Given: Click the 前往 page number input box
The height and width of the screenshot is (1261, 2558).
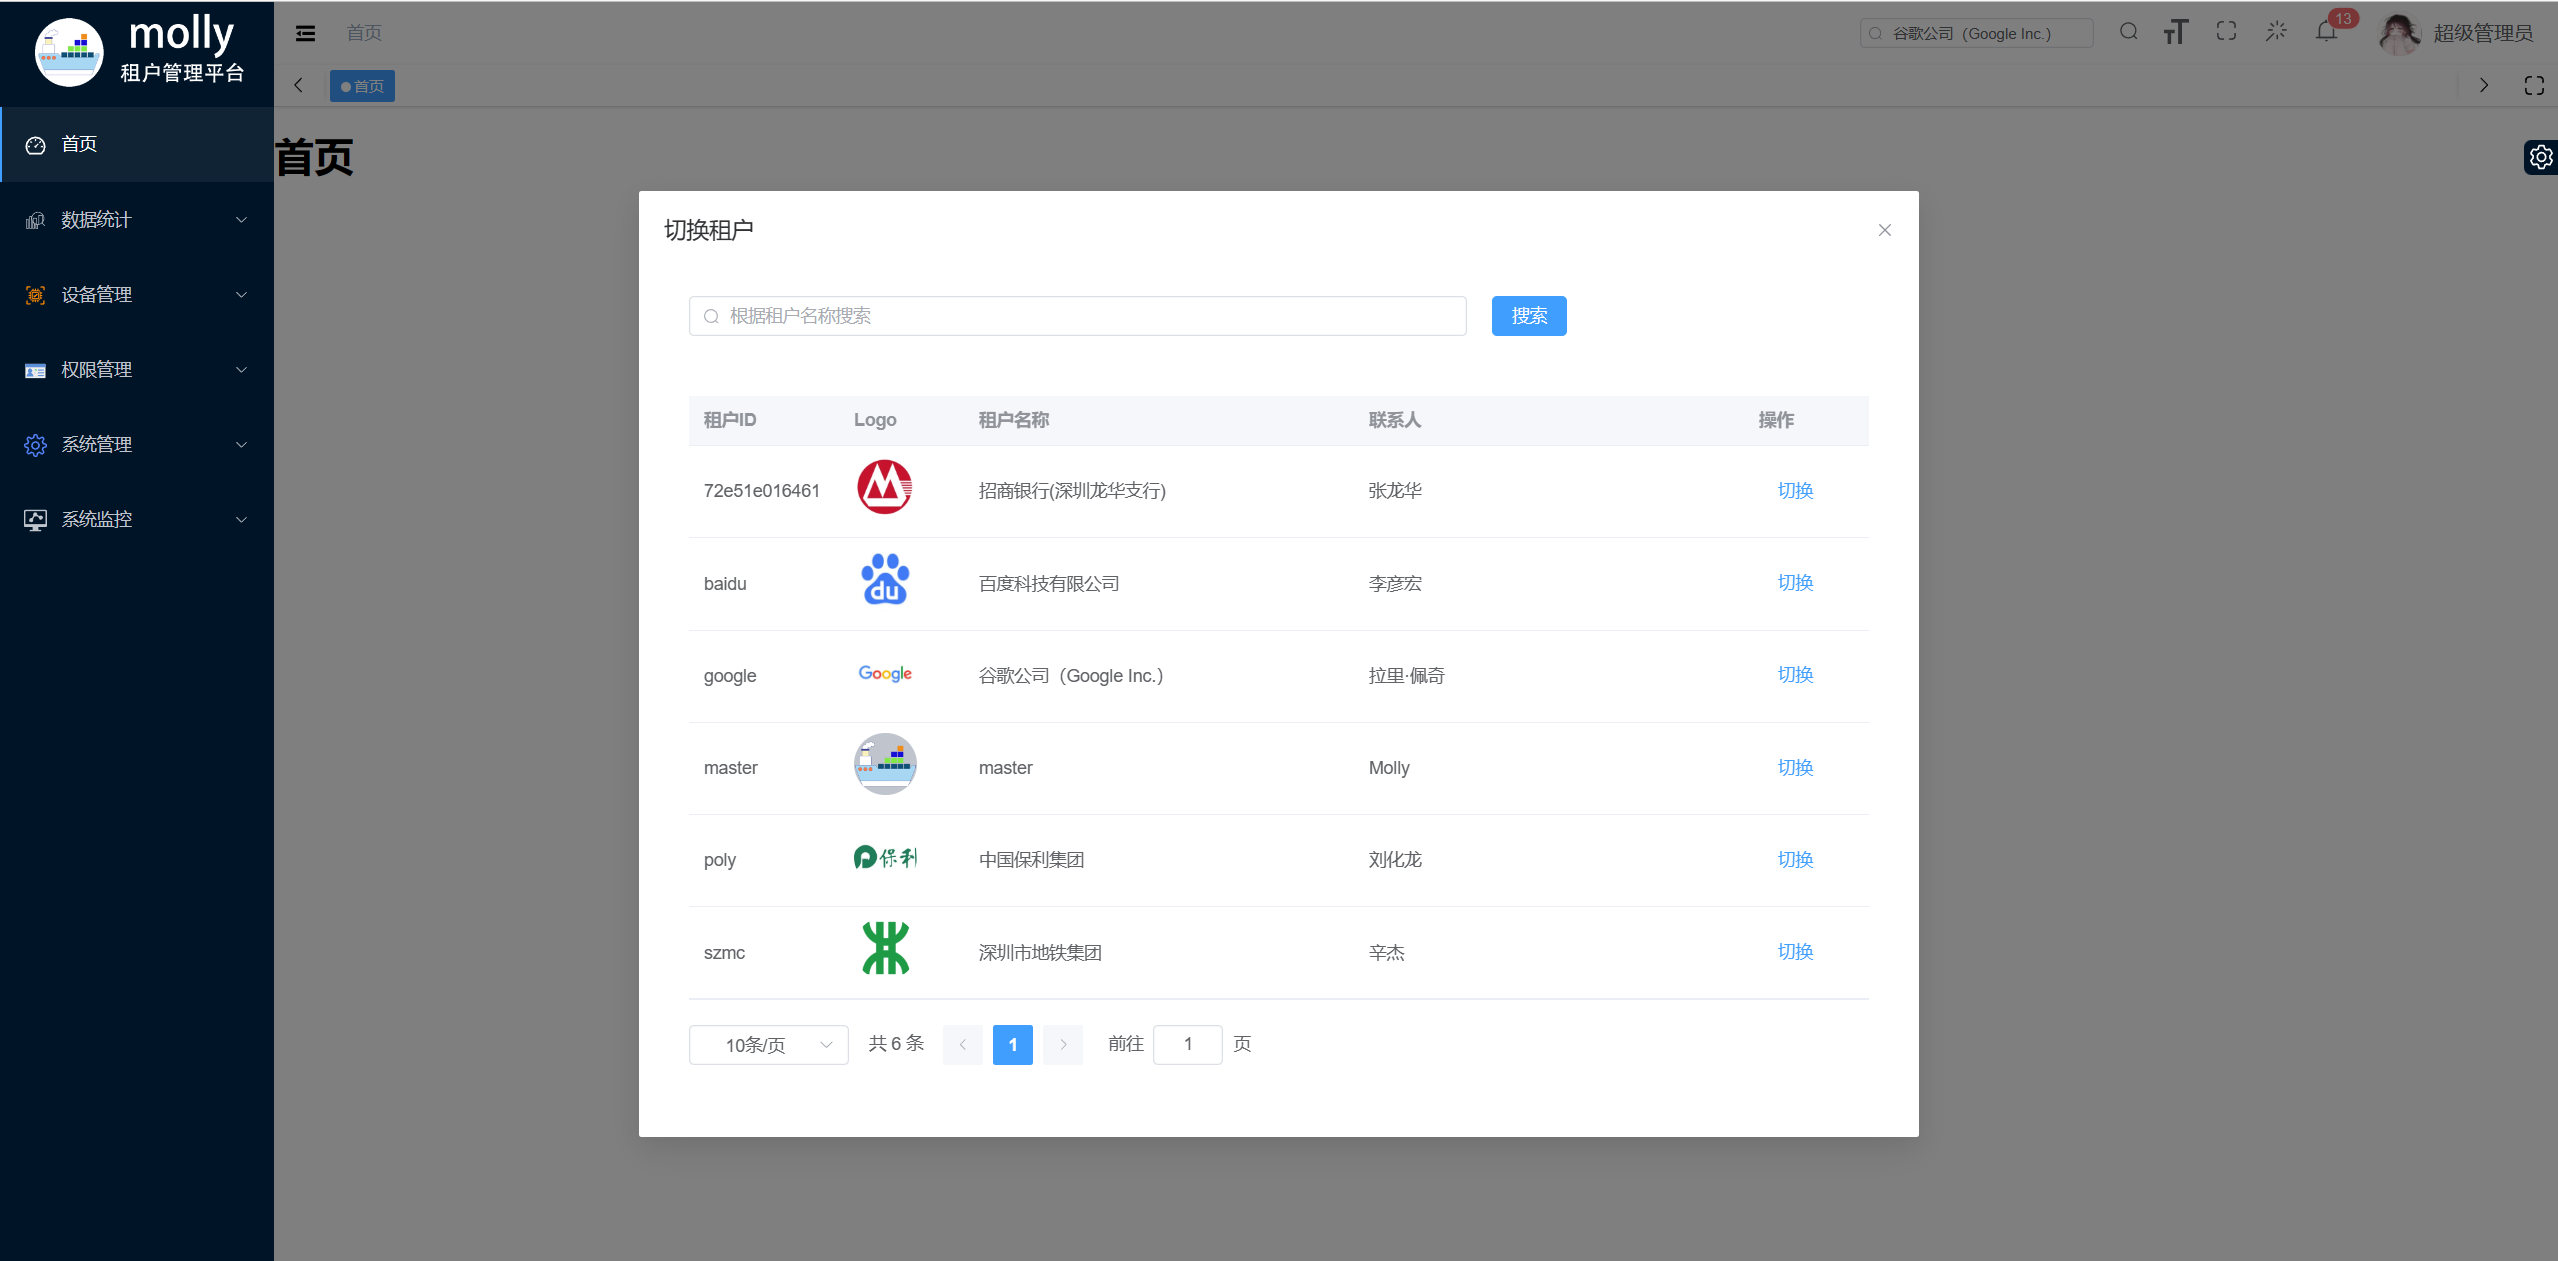Looking at the screenshot, I should [x=1187, y=1045].
